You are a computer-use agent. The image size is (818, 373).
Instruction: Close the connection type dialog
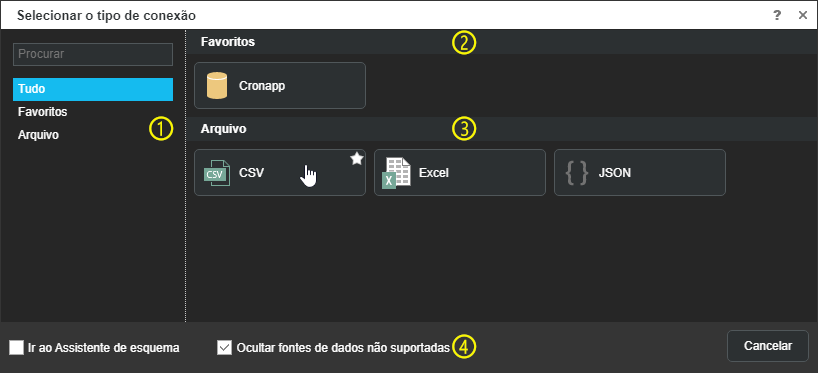(803, 15)
